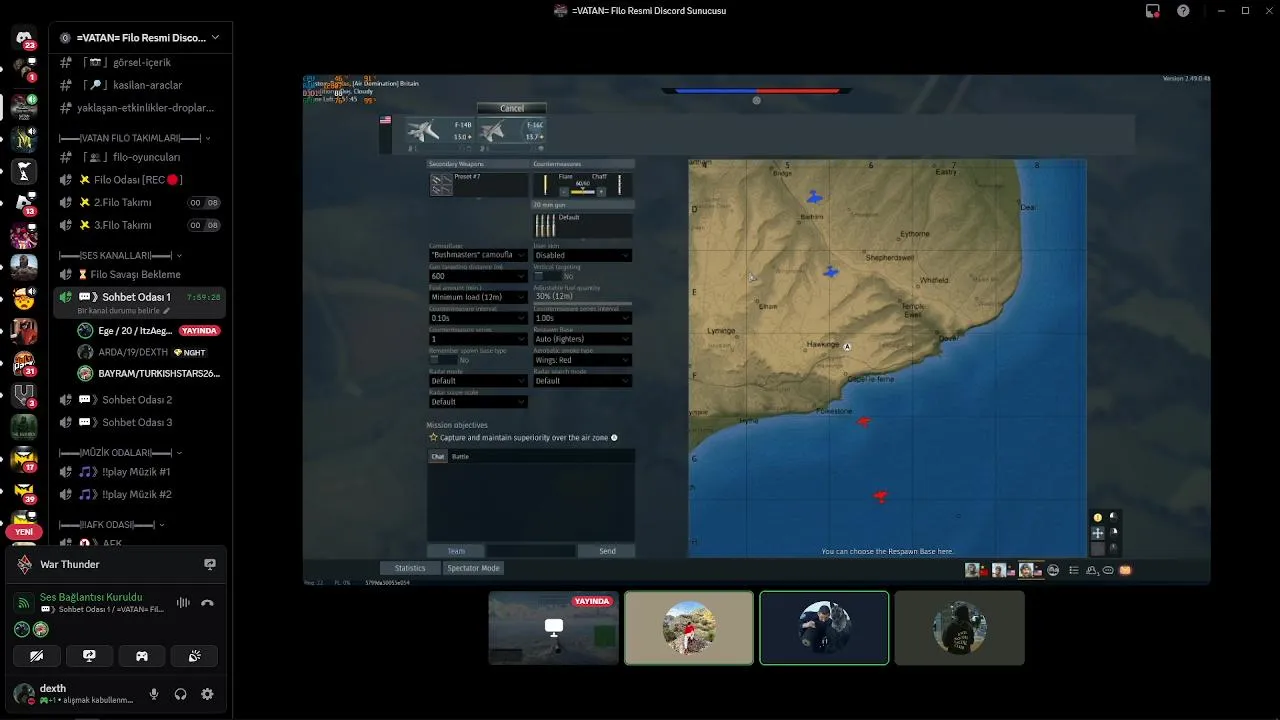
Task: Turn on camera in voice panel
Action: (x=37, y=656)
